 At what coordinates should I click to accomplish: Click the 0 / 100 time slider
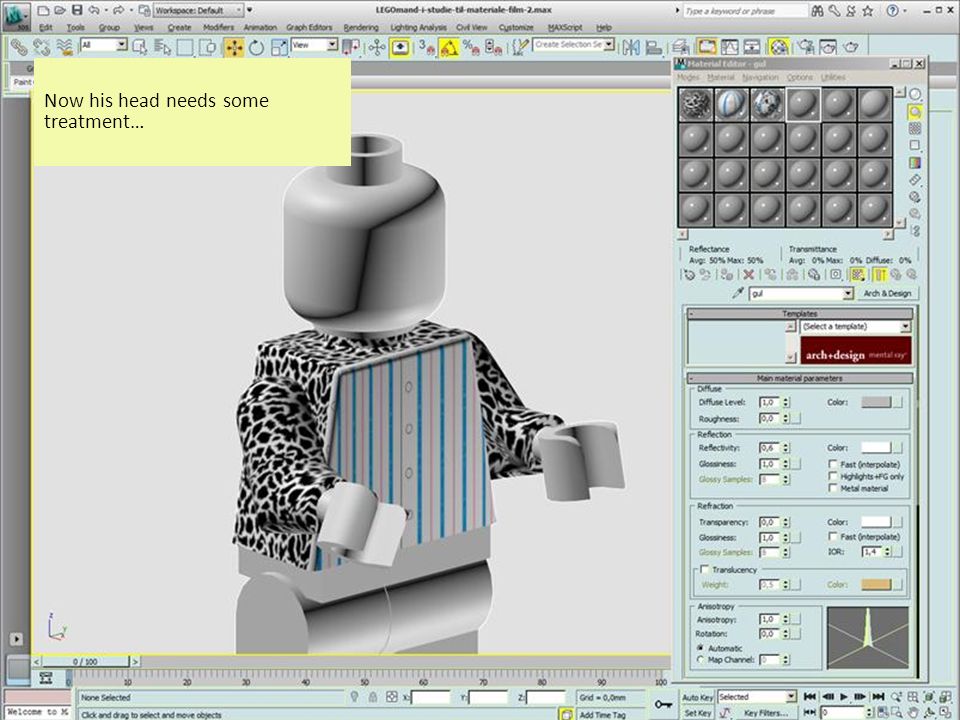[x=85, y=661]
